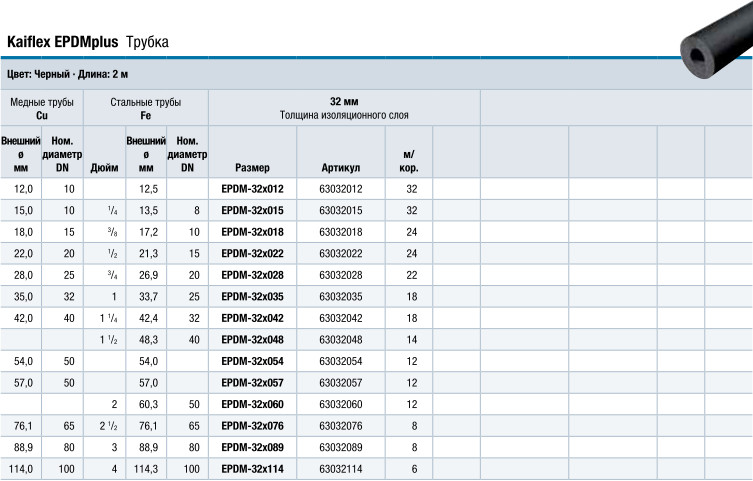
Task: Click copper diameter value '28,0'
Action: click(24, 275)
